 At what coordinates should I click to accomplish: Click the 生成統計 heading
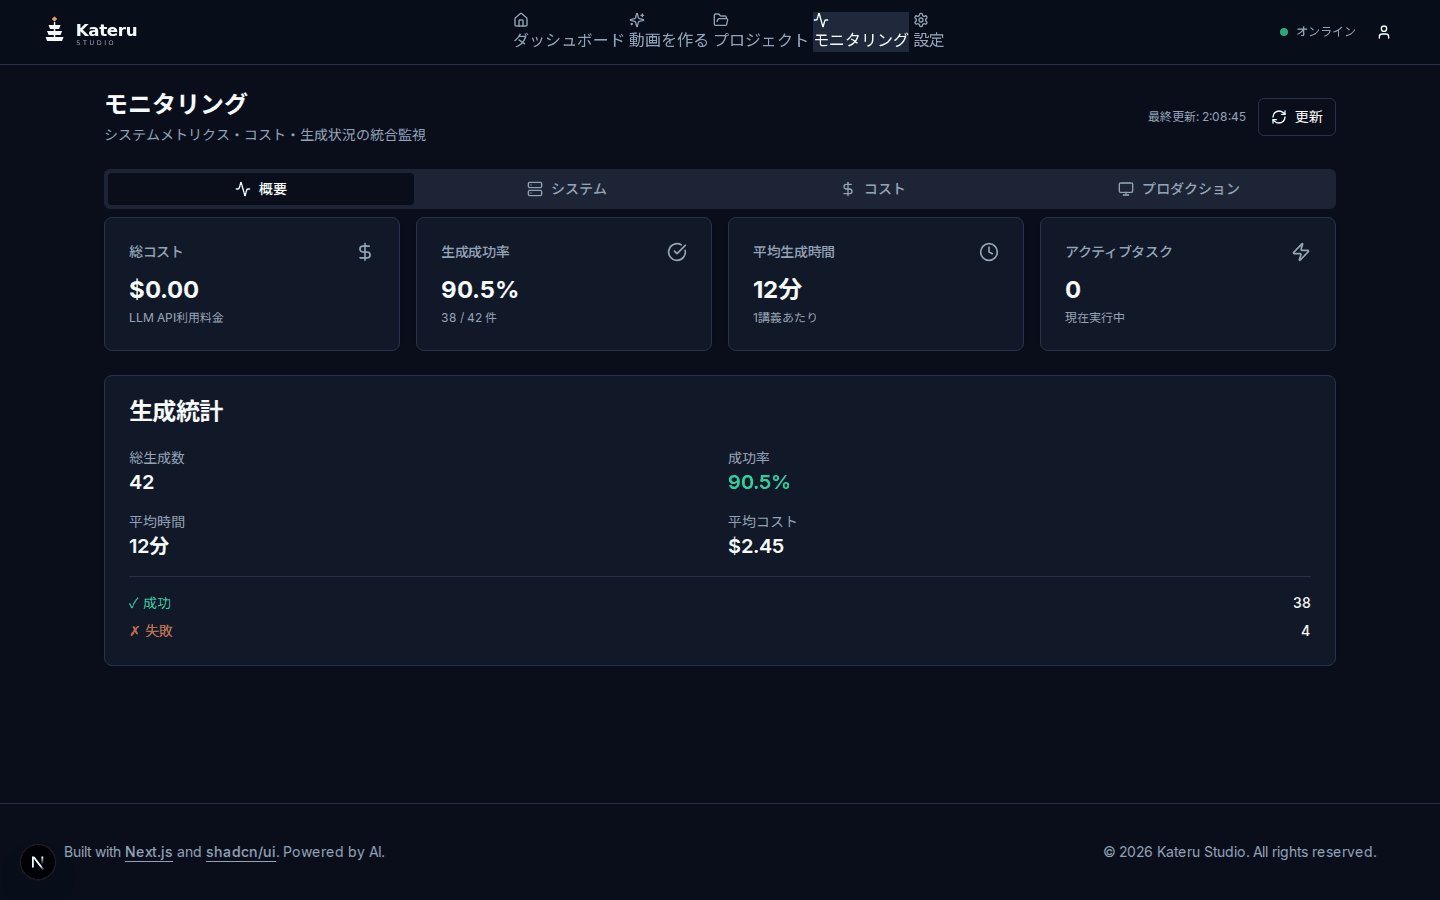[x=176, y=411]
